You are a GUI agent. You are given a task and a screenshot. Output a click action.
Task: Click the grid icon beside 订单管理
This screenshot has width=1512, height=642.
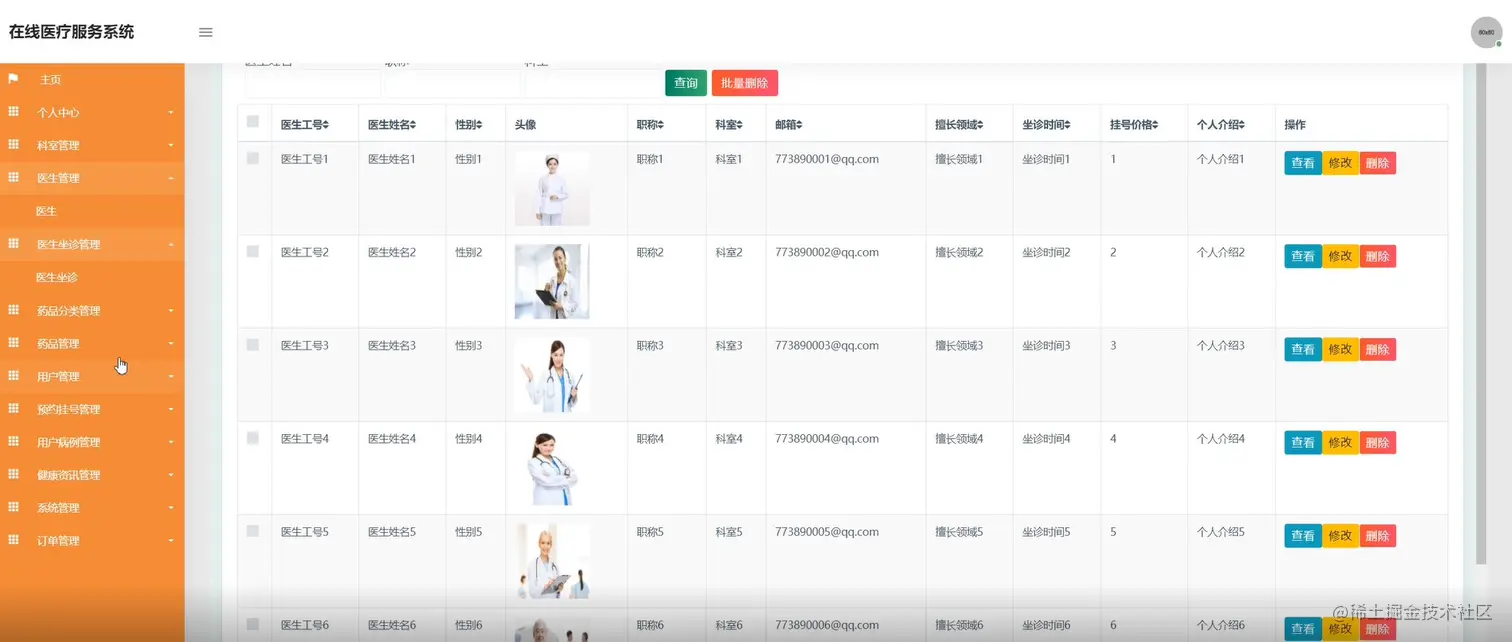pos(14,541)
